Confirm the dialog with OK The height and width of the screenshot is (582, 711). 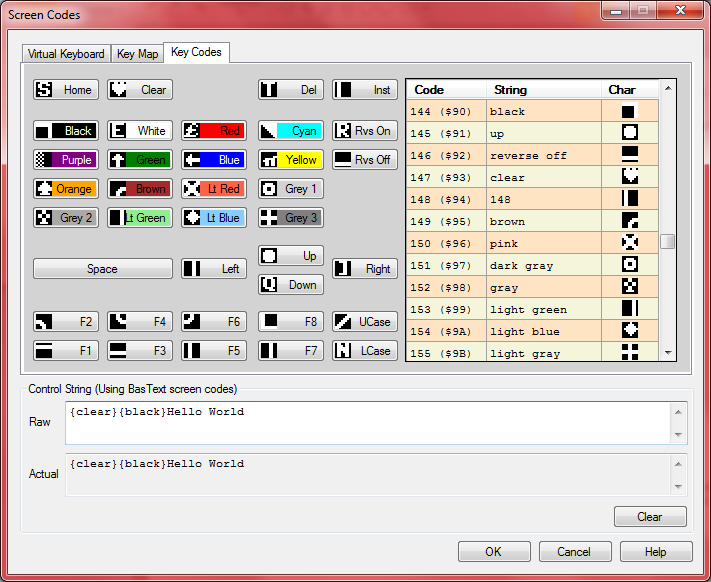point(494,552)
